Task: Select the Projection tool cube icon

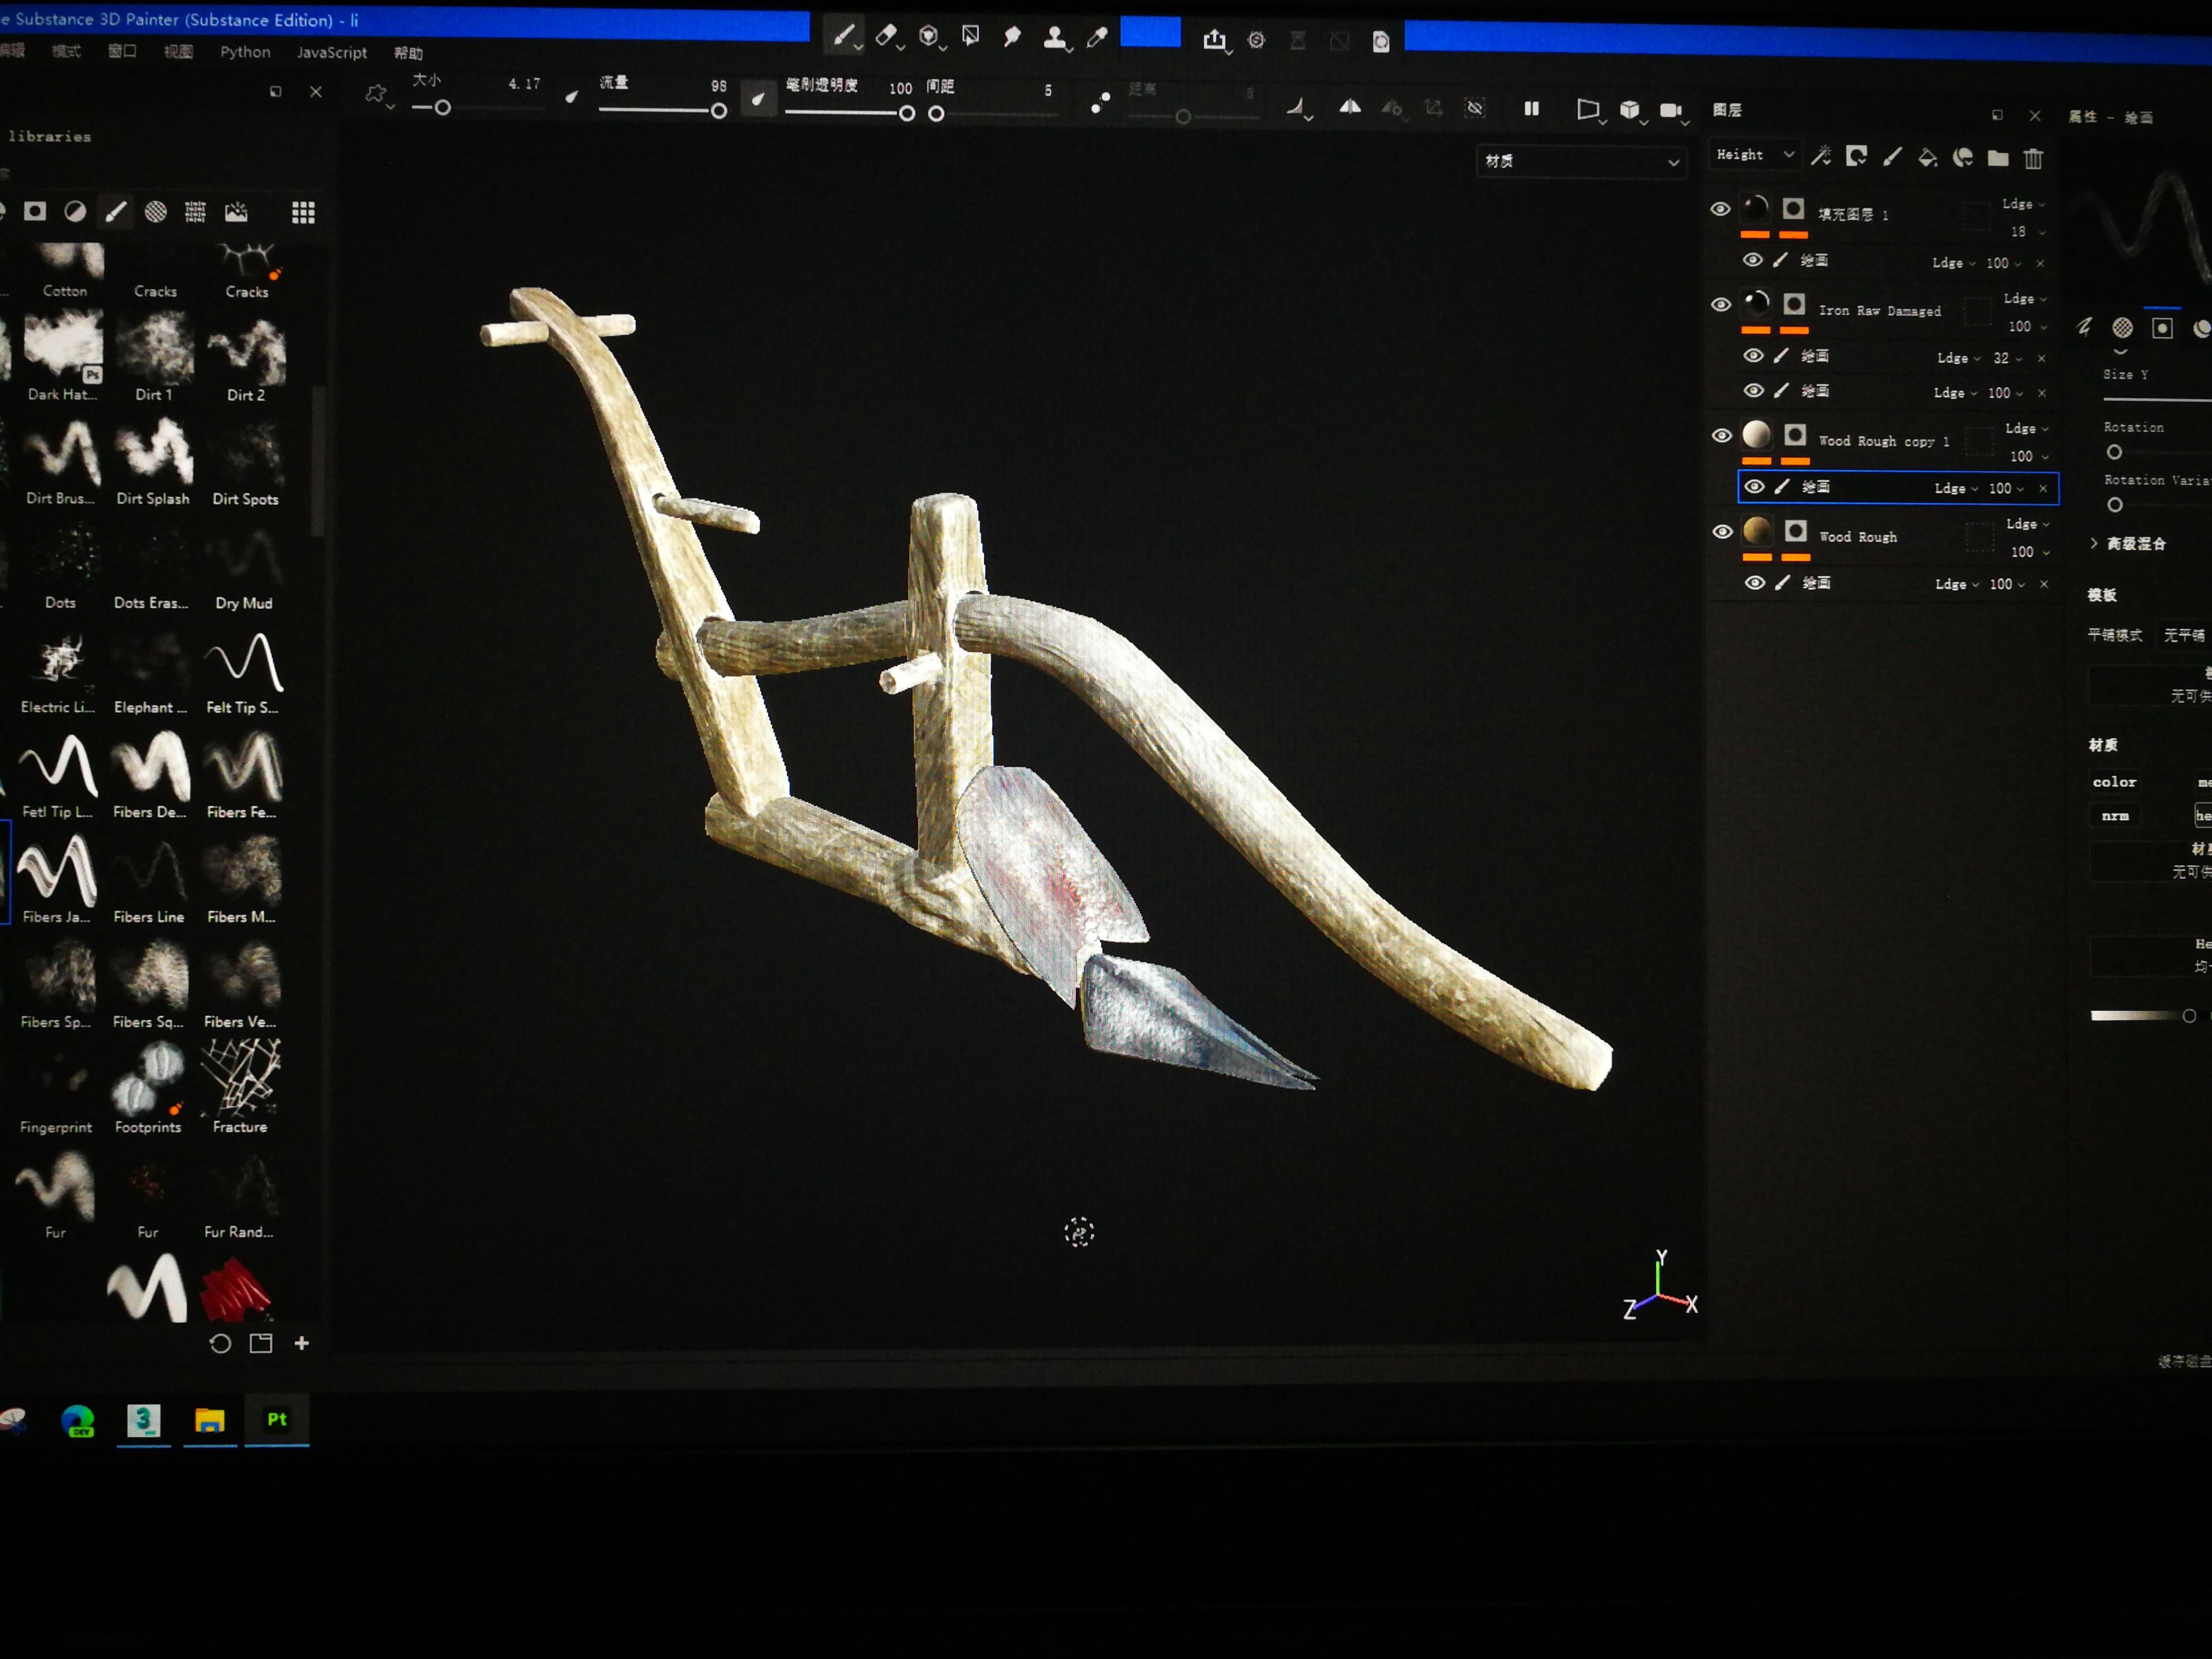Action: pyautogui.click(x=929, y=37)
